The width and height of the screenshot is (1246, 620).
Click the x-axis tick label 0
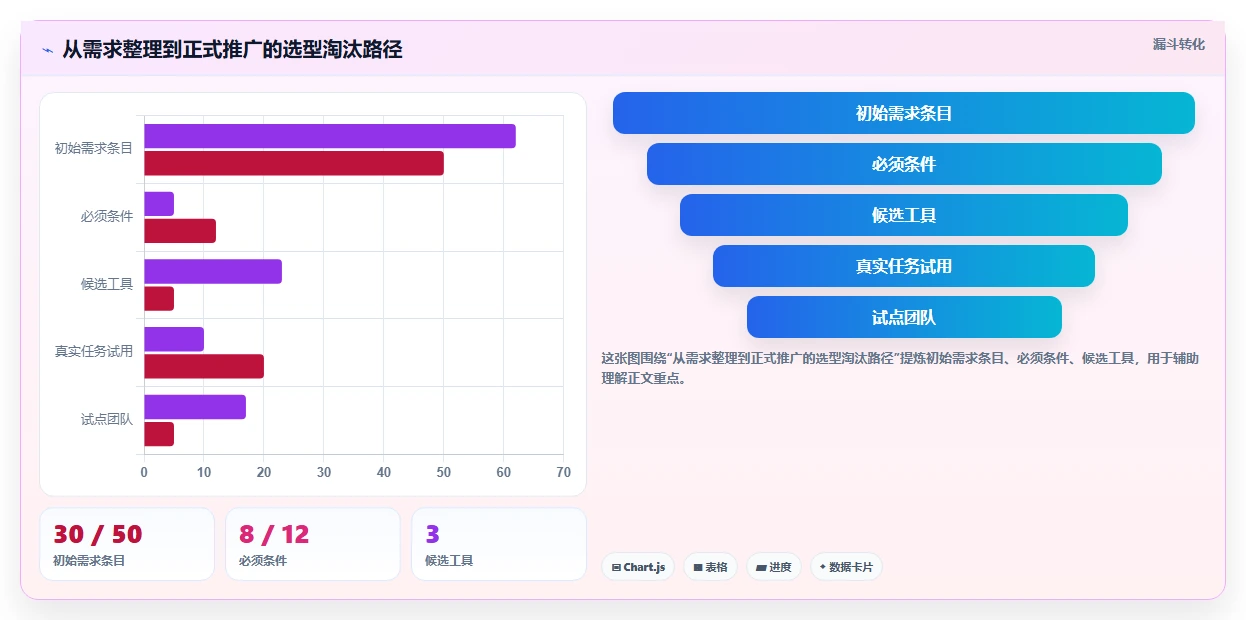click(144, 472)
